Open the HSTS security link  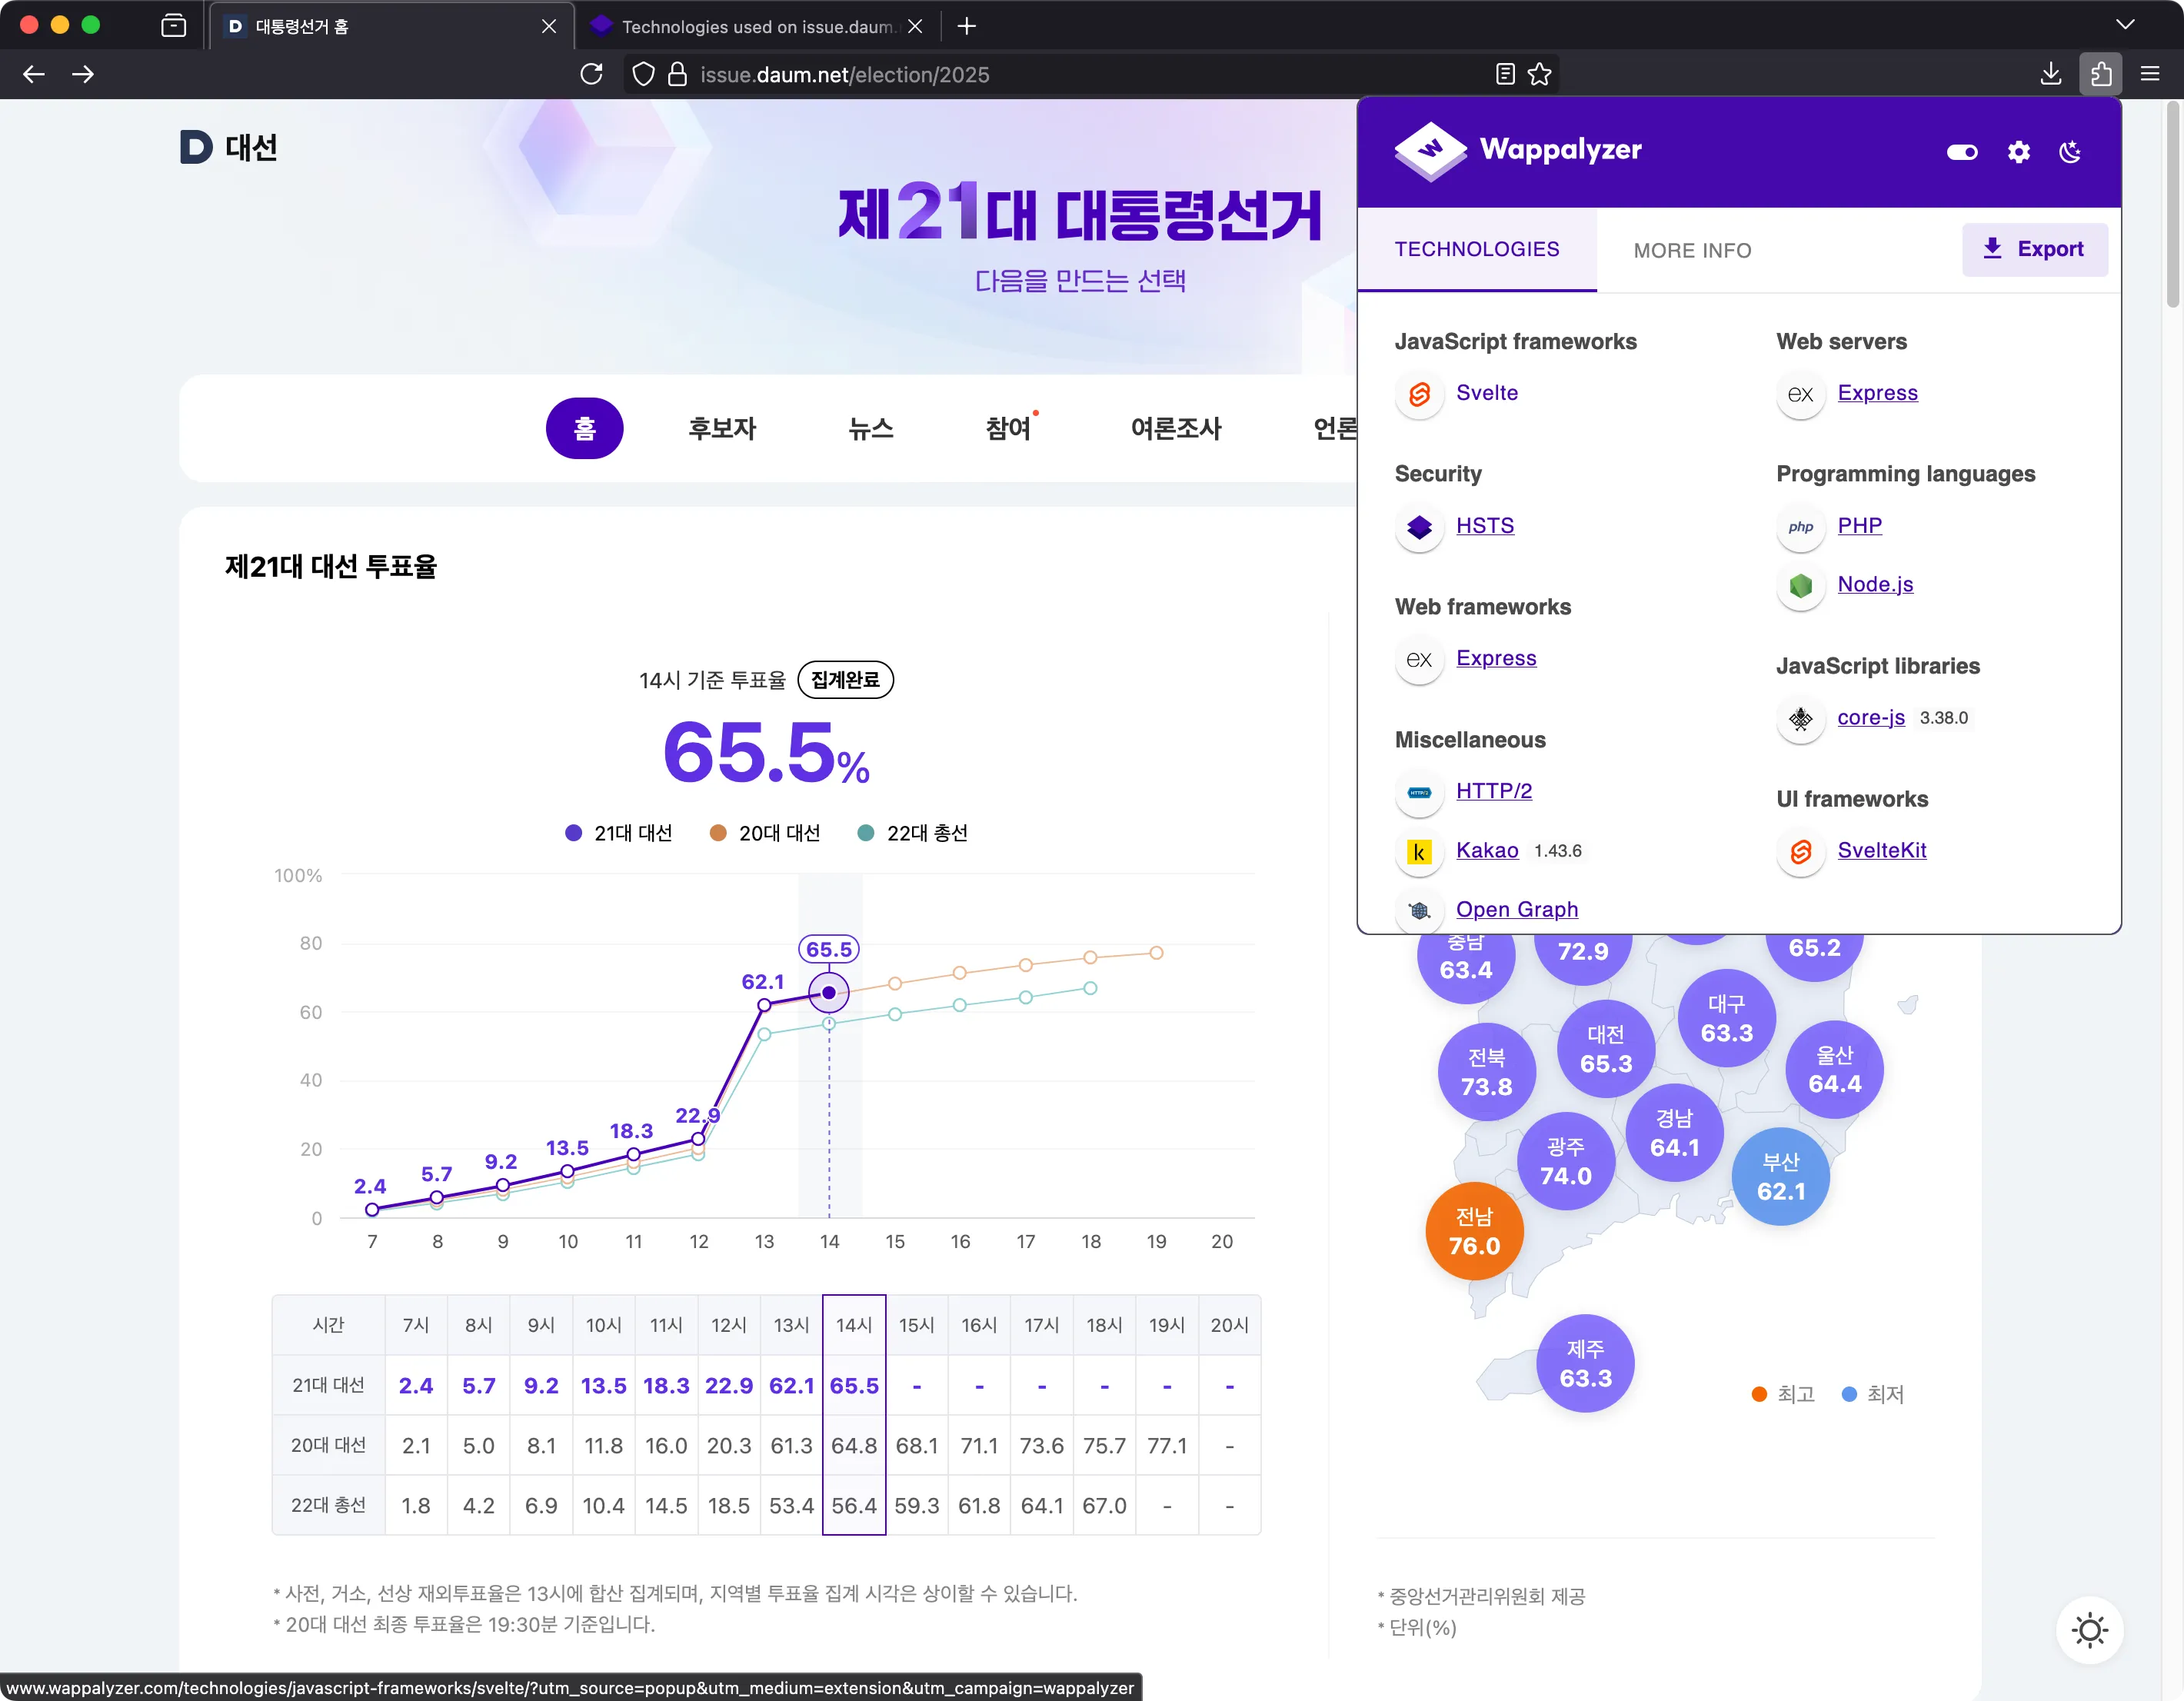point(1484,526)
